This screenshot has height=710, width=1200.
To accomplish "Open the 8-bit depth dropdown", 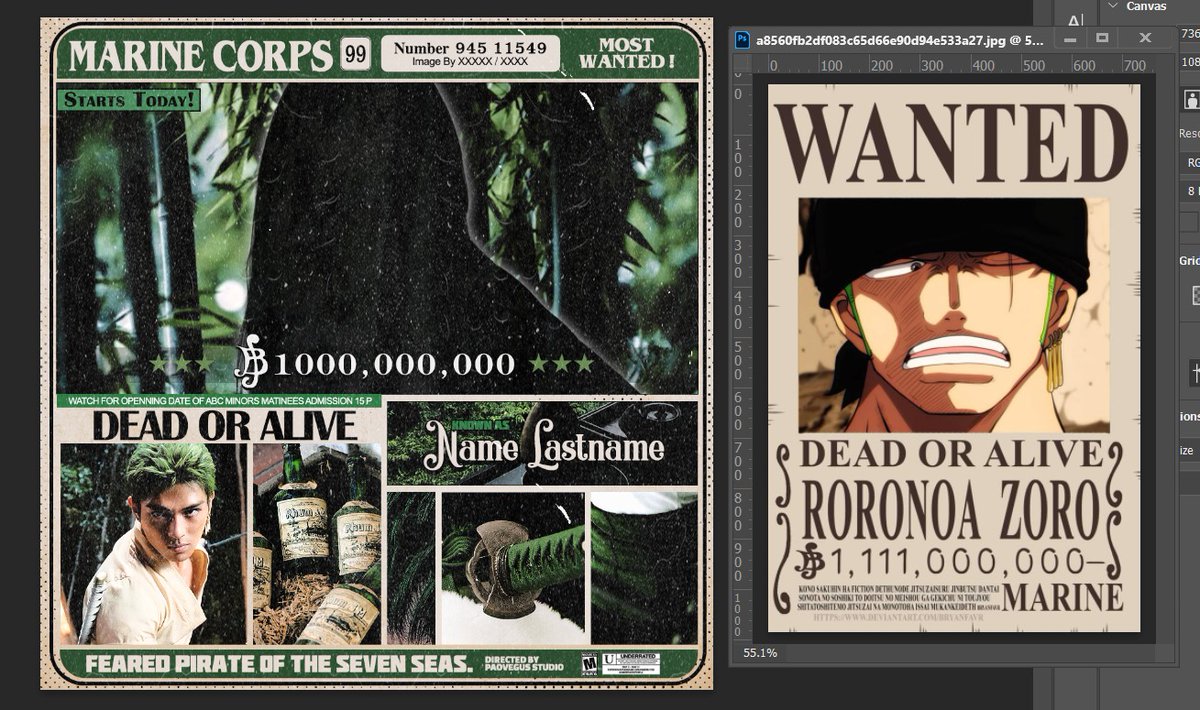I will pos(1191,191).
